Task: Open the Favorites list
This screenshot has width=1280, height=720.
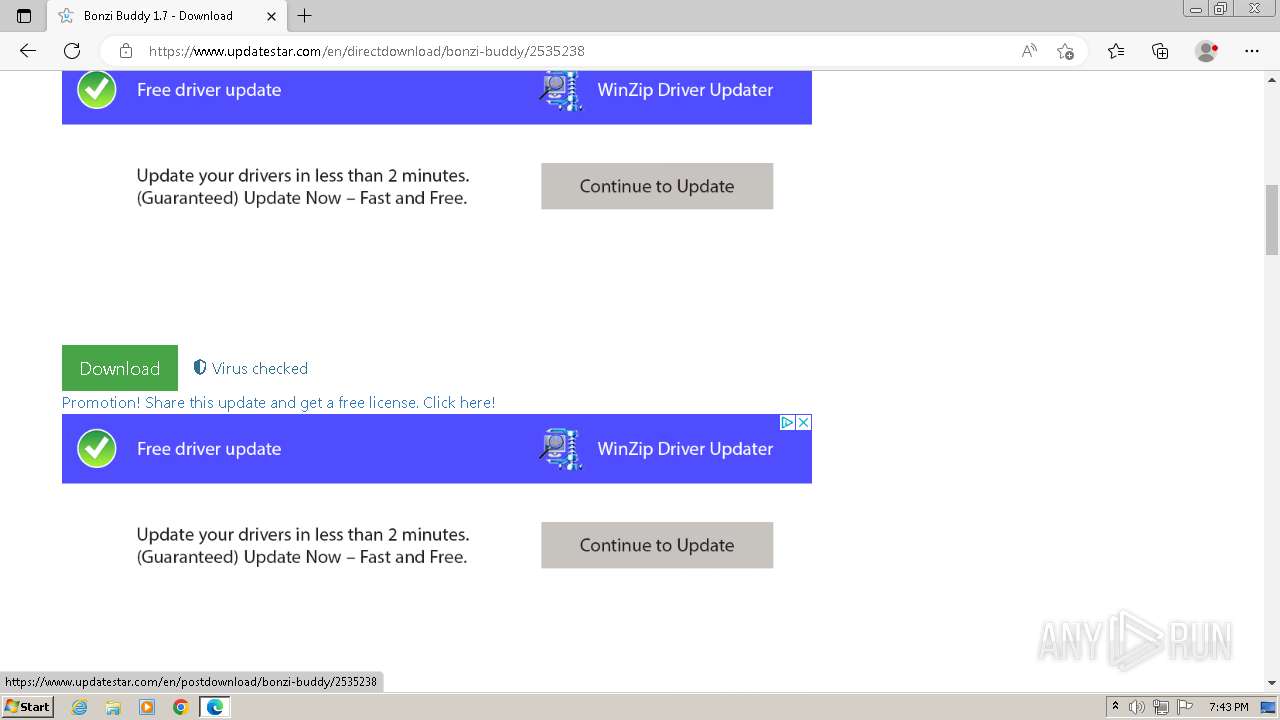Action: pos(1116,51)
